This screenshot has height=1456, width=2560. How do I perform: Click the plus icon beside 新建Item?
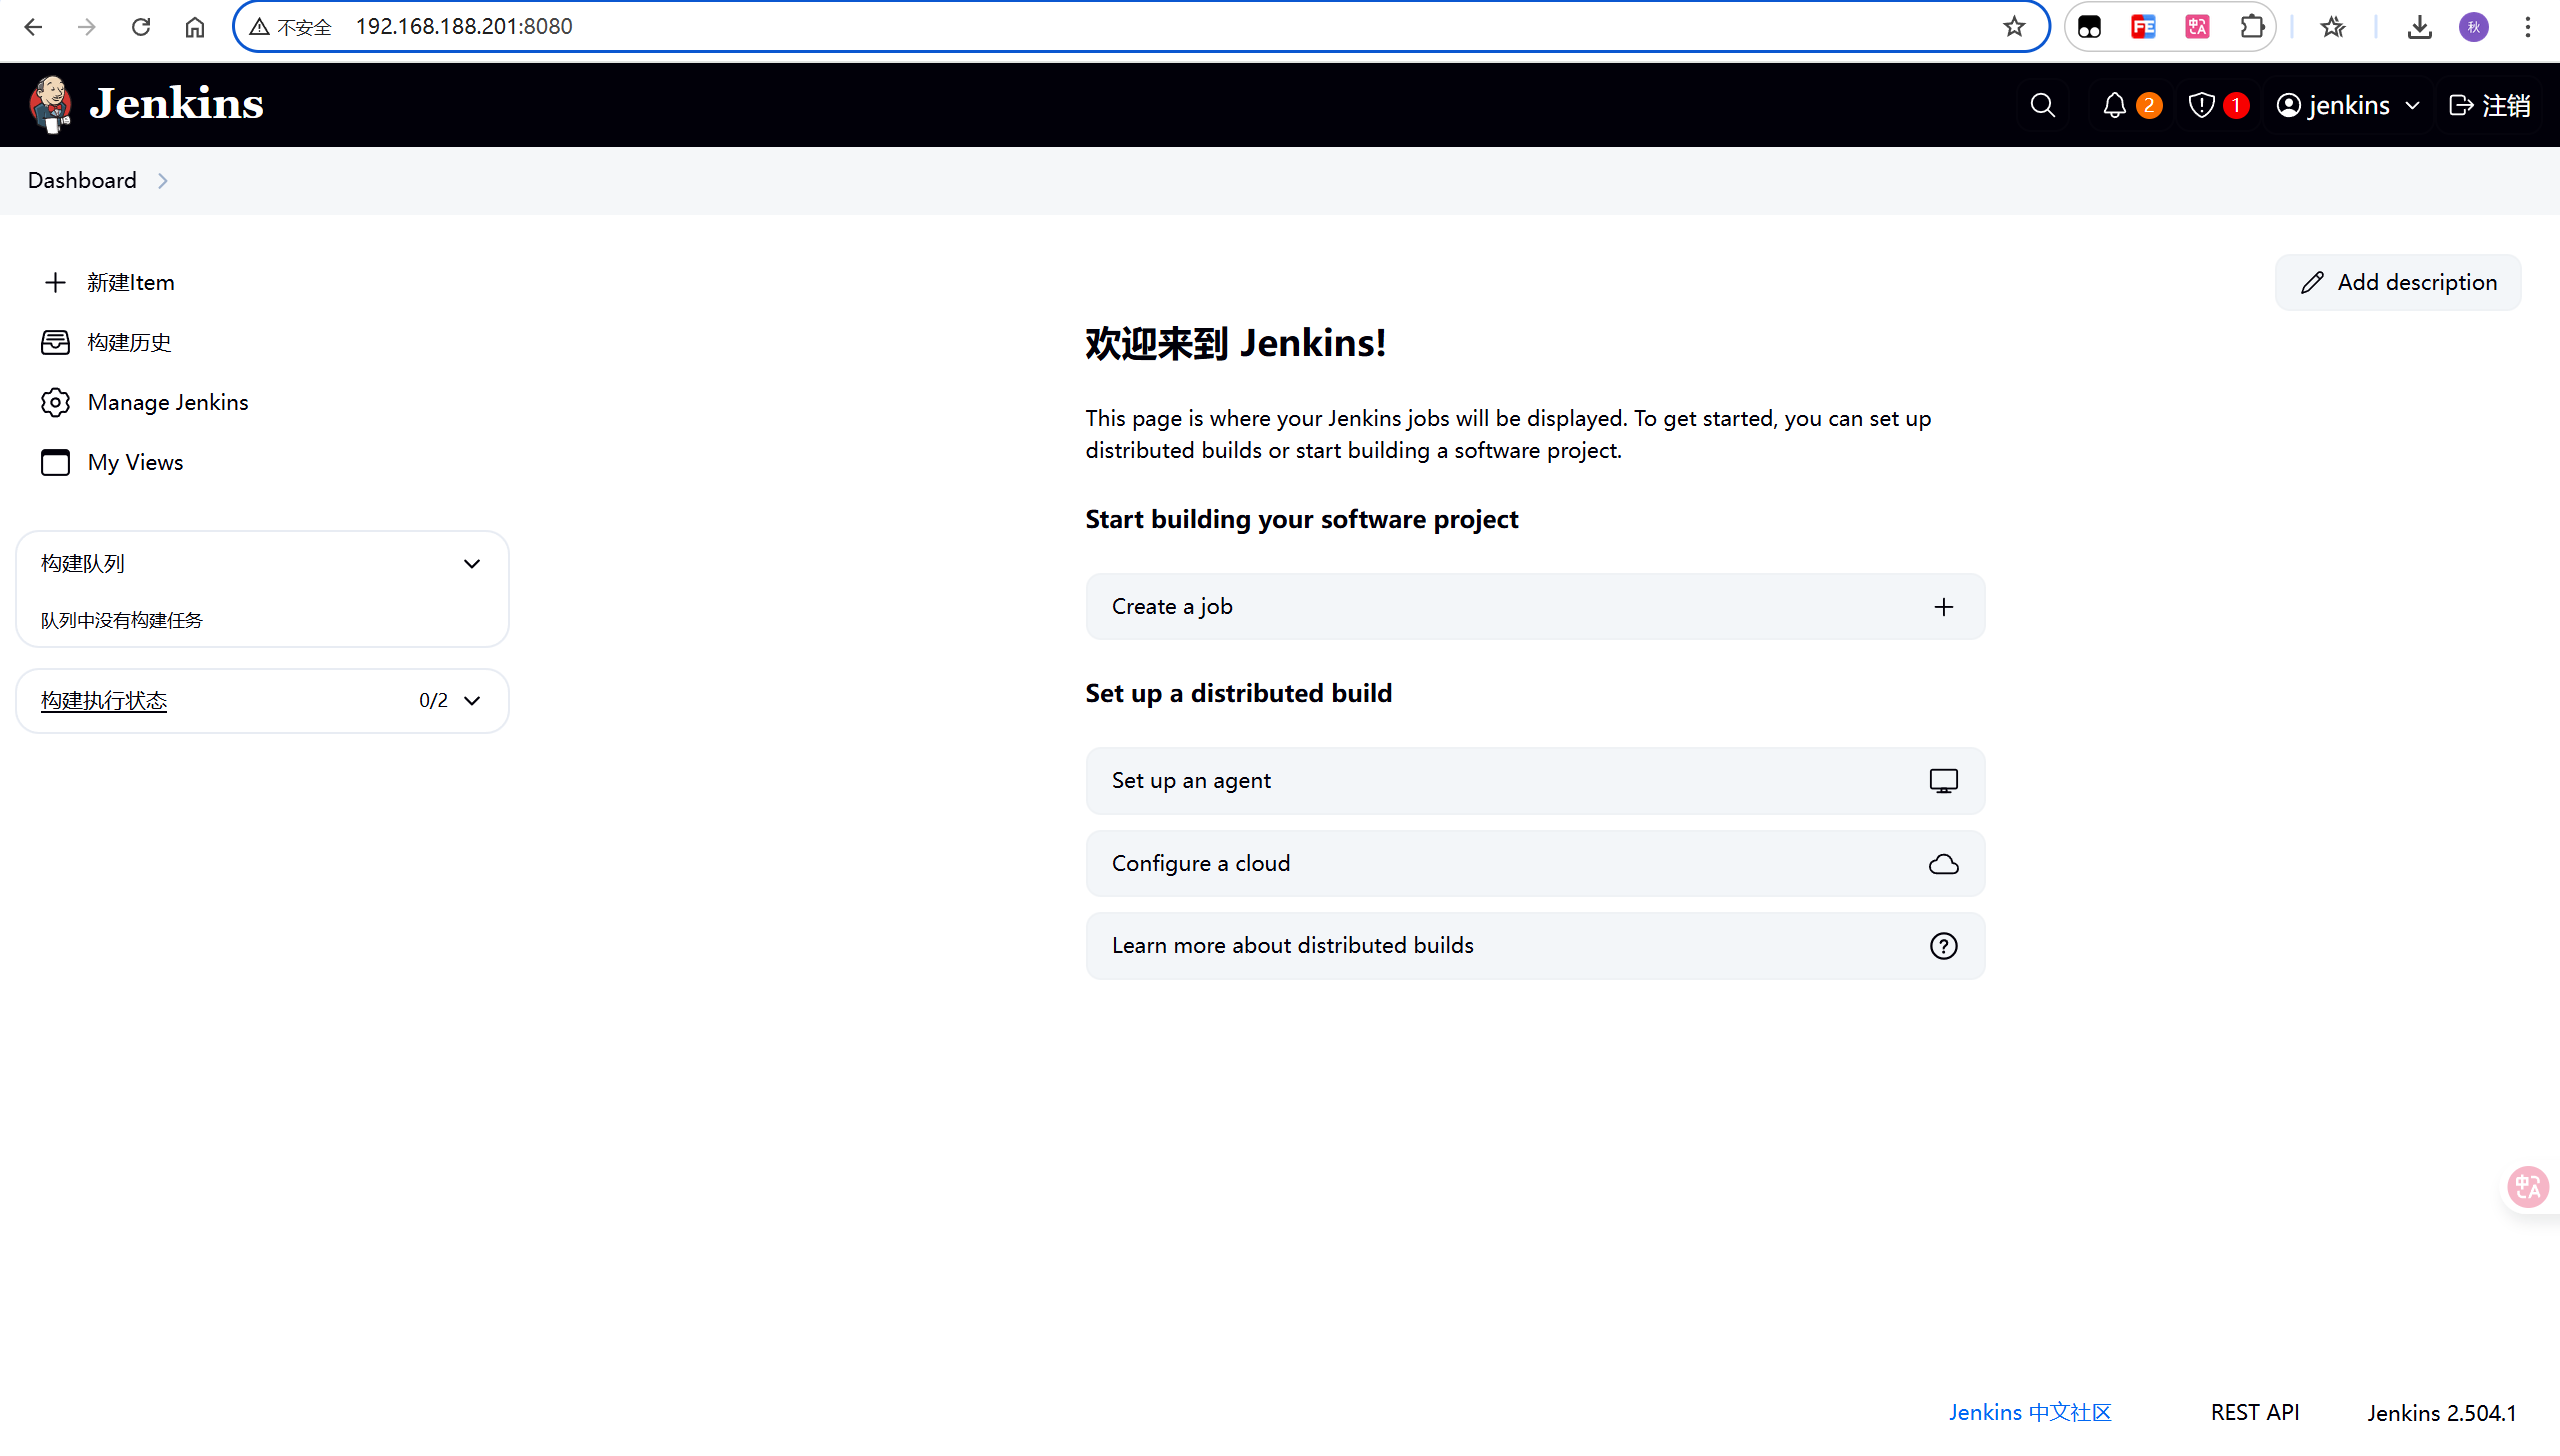55,283
